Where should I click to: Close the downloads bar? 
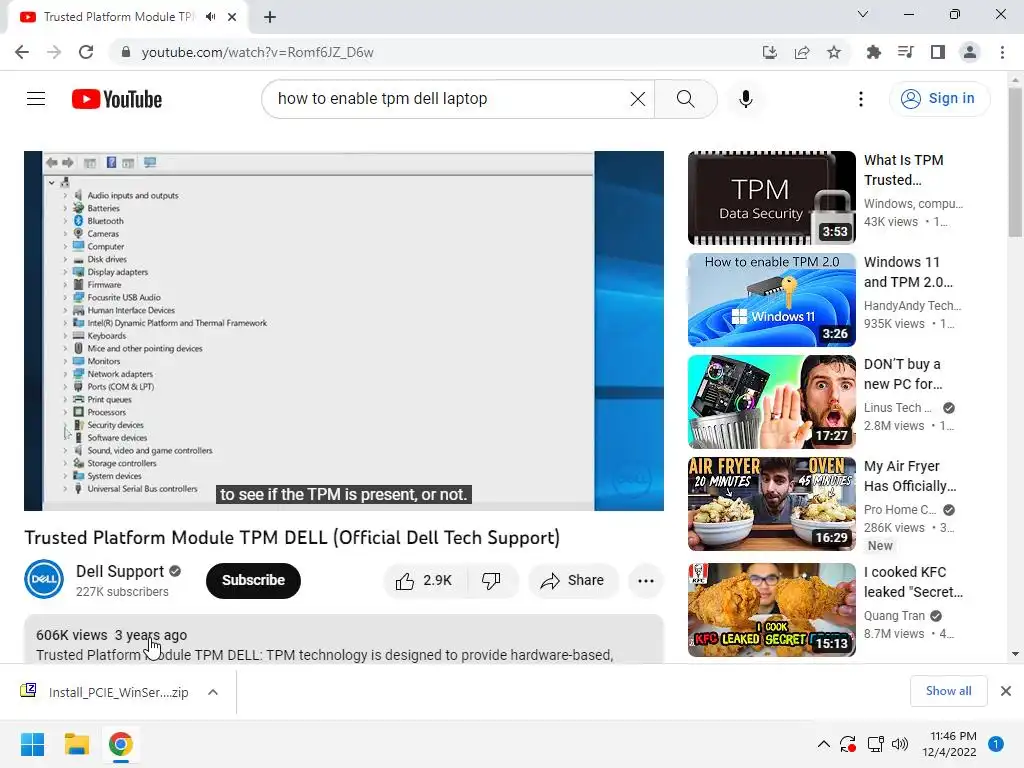pos(1006,691)
